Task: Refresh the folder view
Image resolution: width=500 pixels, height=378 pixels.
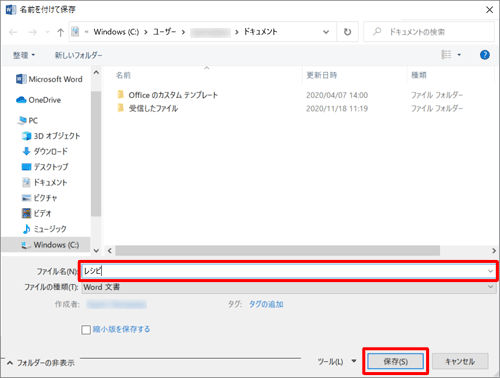Action: click(x=347, y=32)
